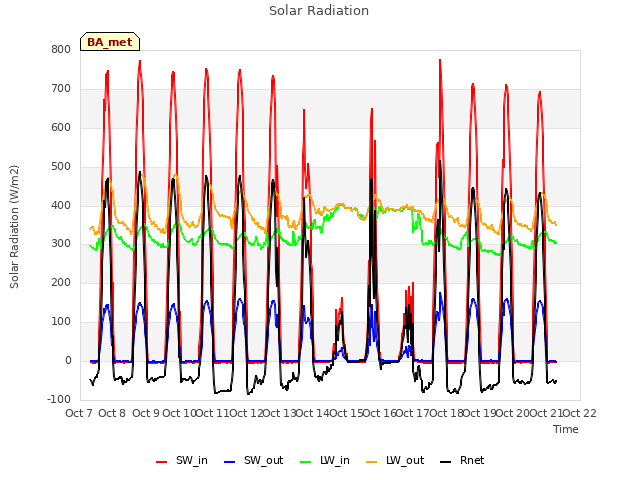The width and height of the screenshot is (640, 480).
Task: Click the blue SW_out legend swatch
Action: click(x=230, y=462)
